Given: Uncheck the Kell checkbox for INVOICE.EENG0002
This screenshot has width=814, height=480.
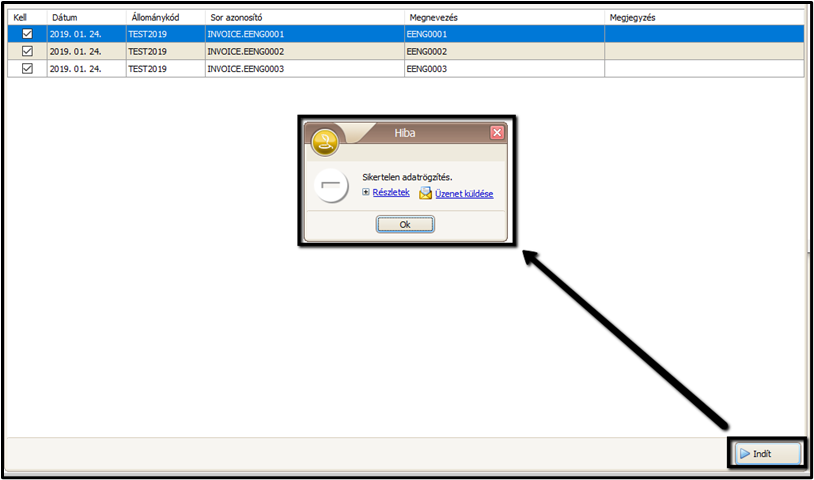Looking at the screenshot, I should tap(27, 51).
